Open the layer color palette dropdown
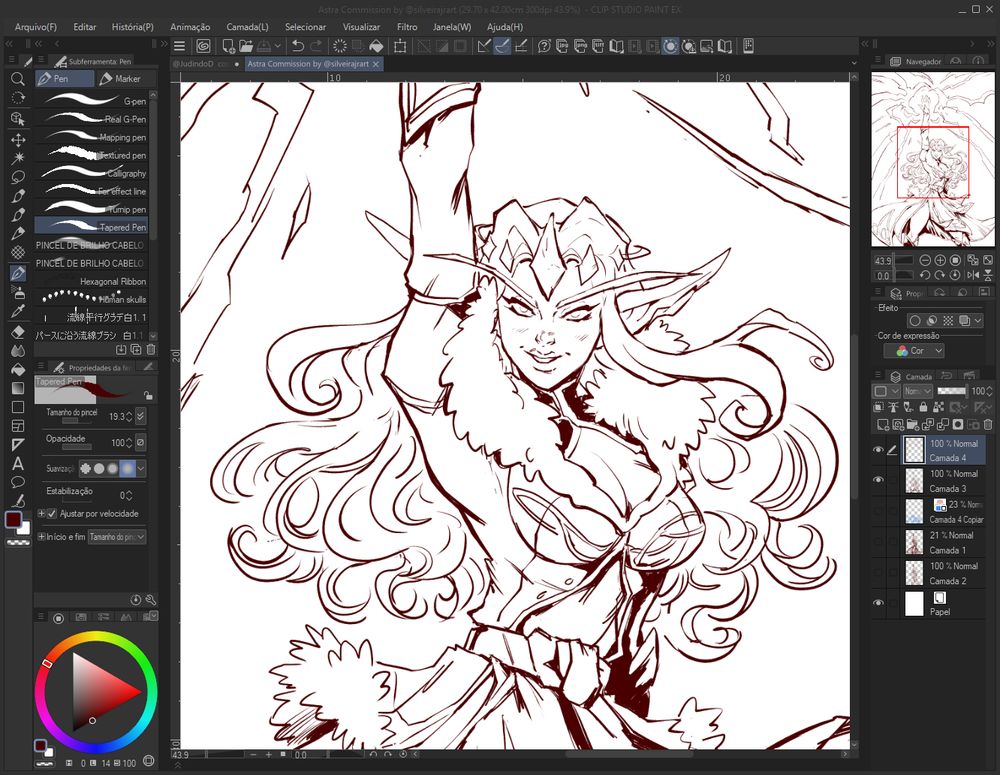This screenshot has width=1000, height=775. (886, 391)
